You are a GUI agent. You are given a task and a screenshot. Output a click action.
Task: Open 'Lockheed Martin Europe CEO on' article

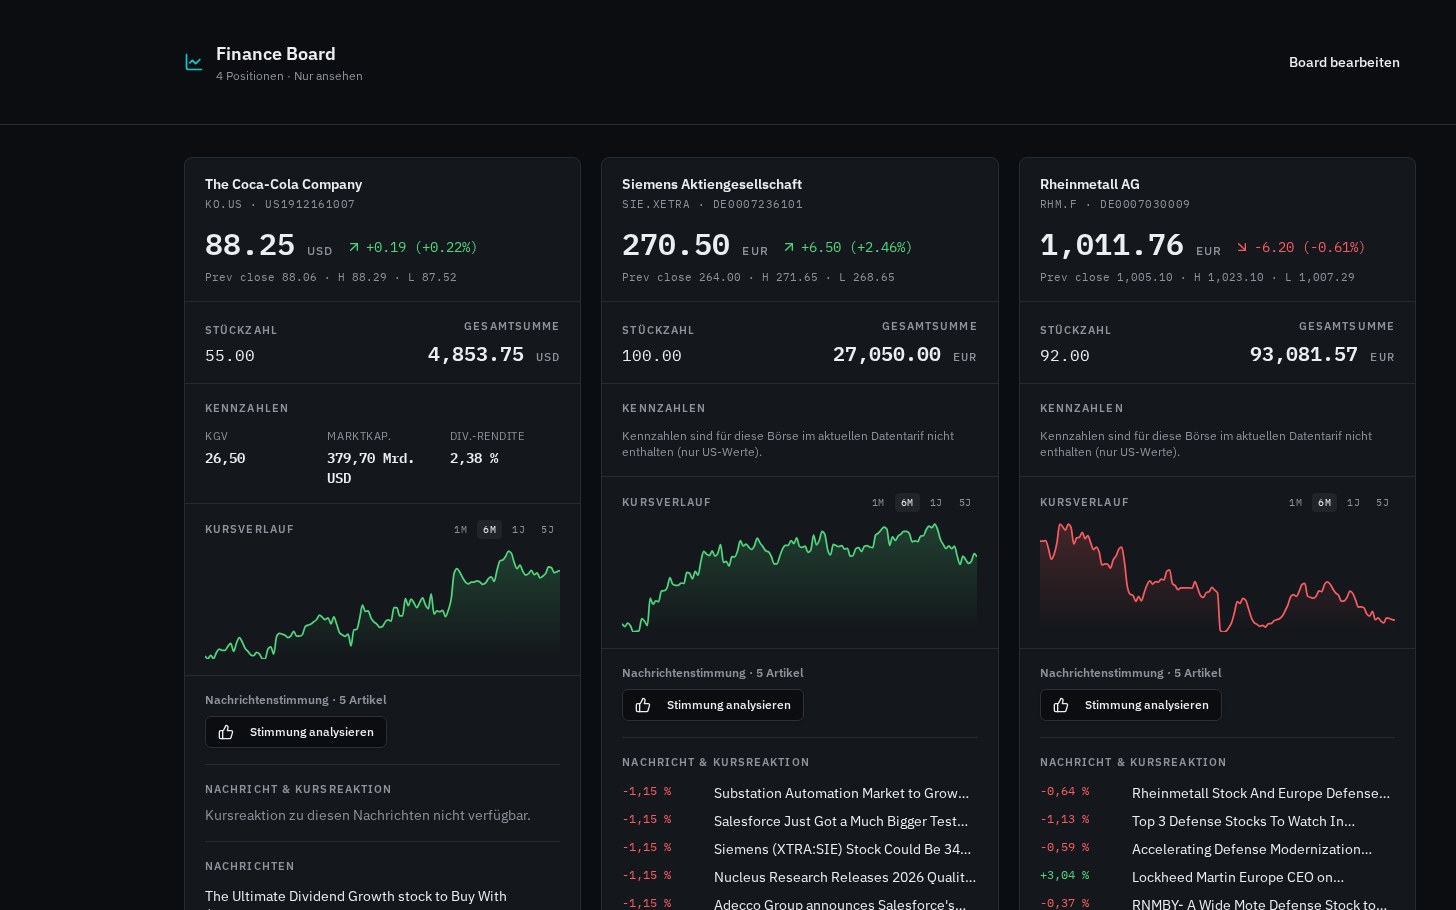click(x=1238, y=877)
